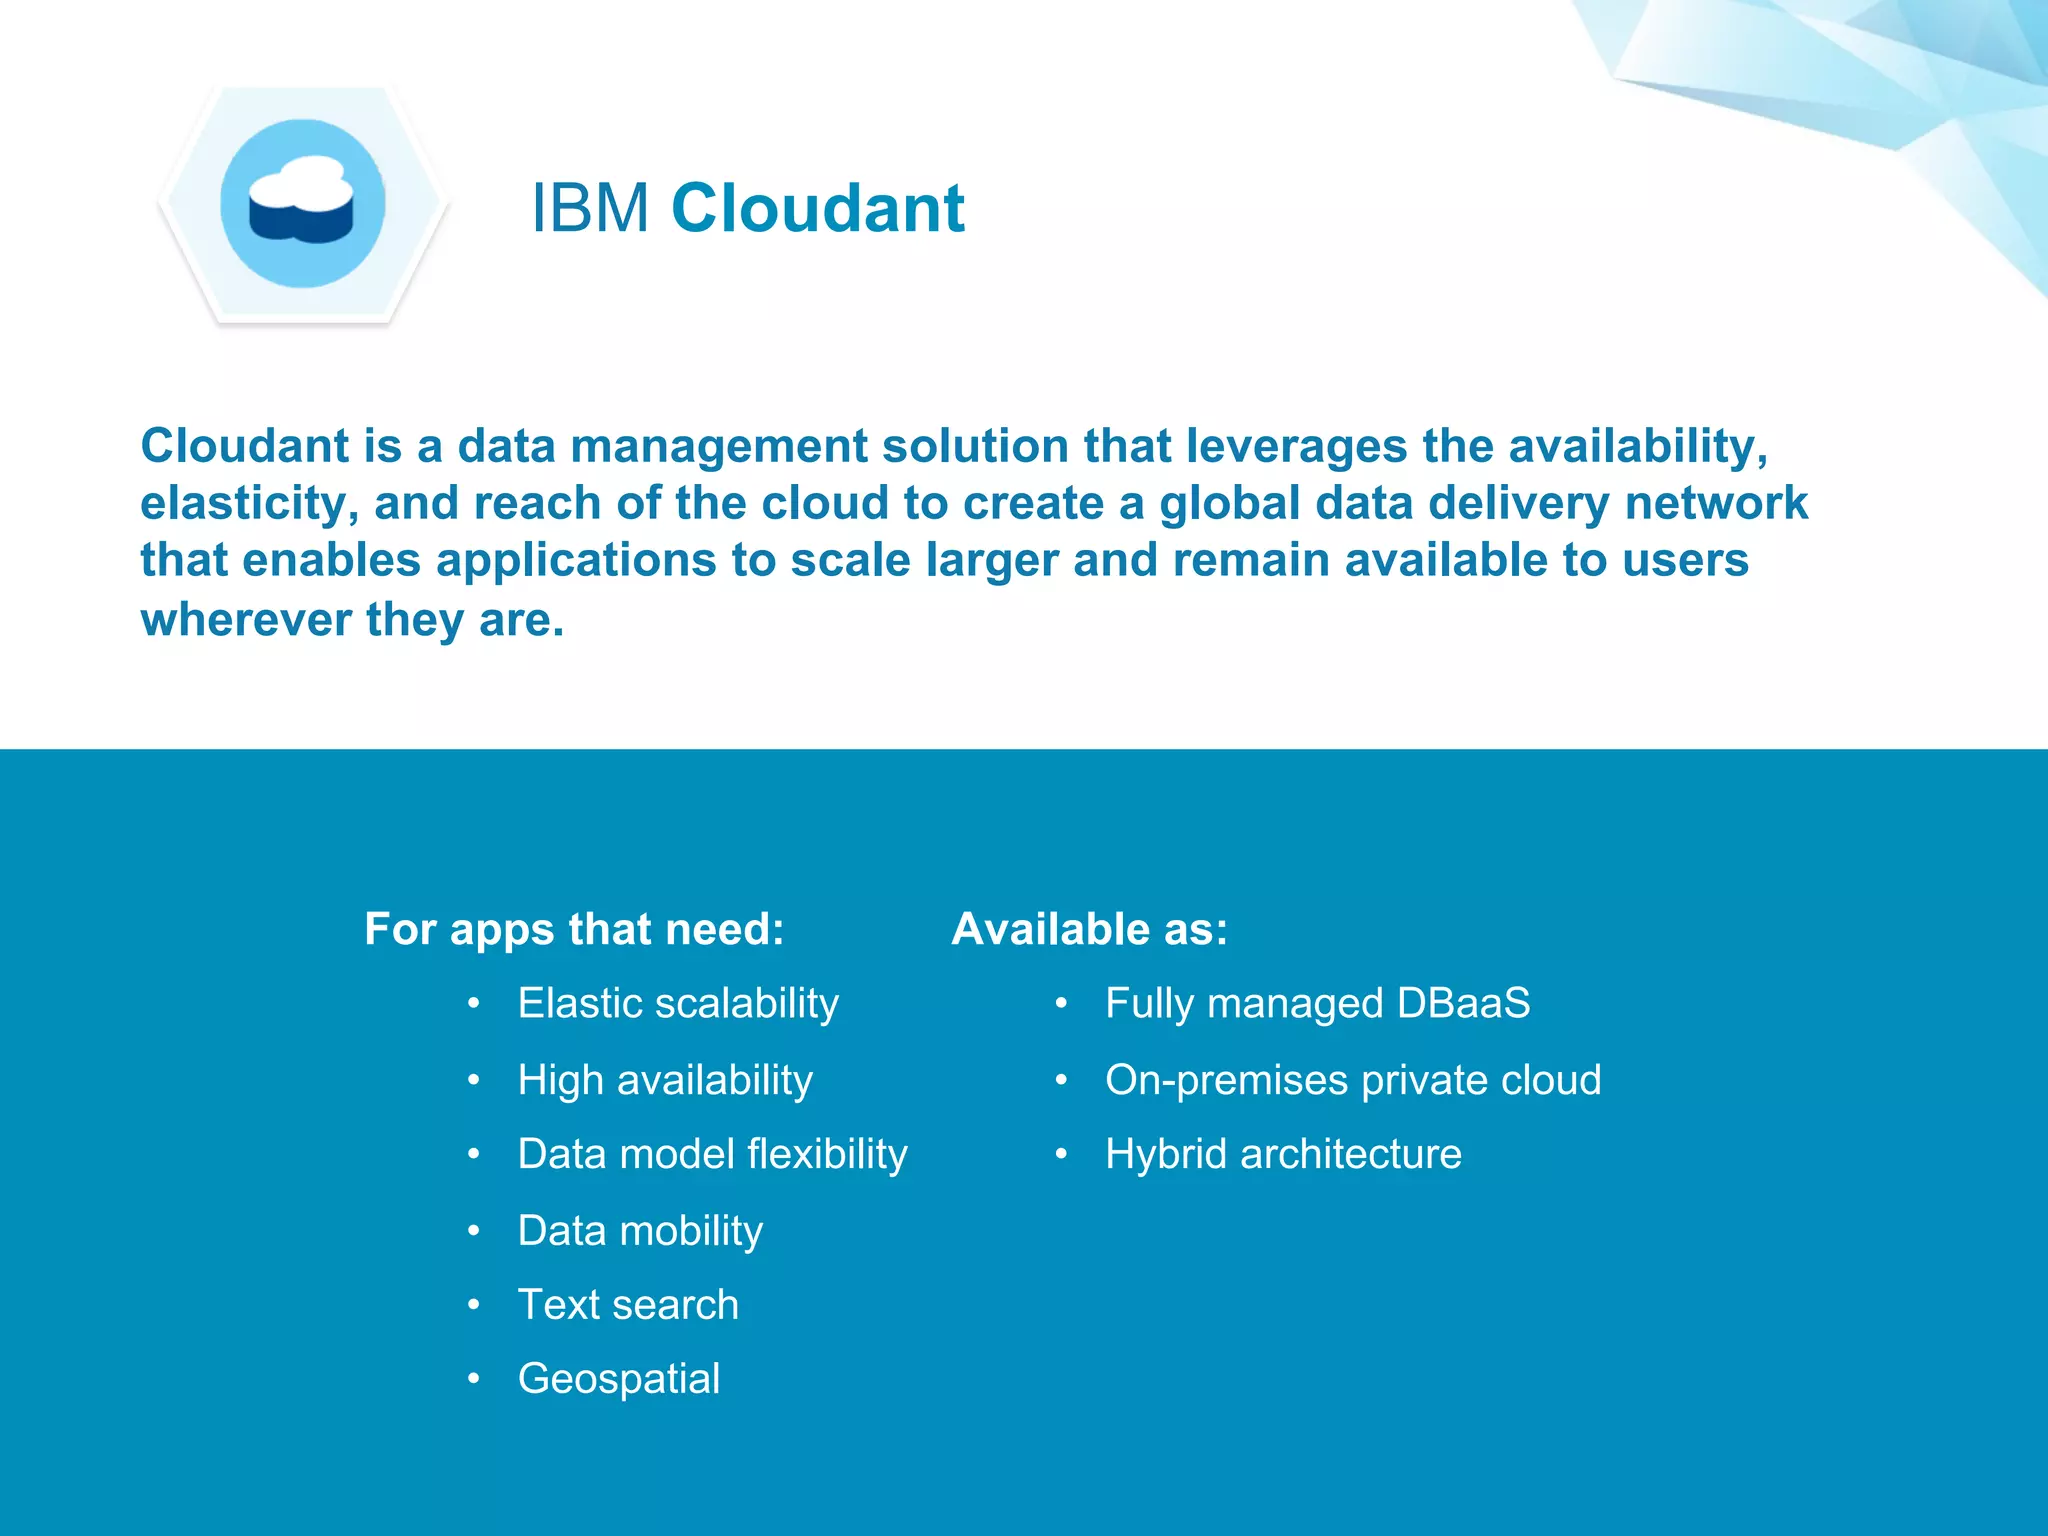Click the 'Available as:' heading
The height and width of the screenshot is (1536, 2048).
[x=1090, y=929]
